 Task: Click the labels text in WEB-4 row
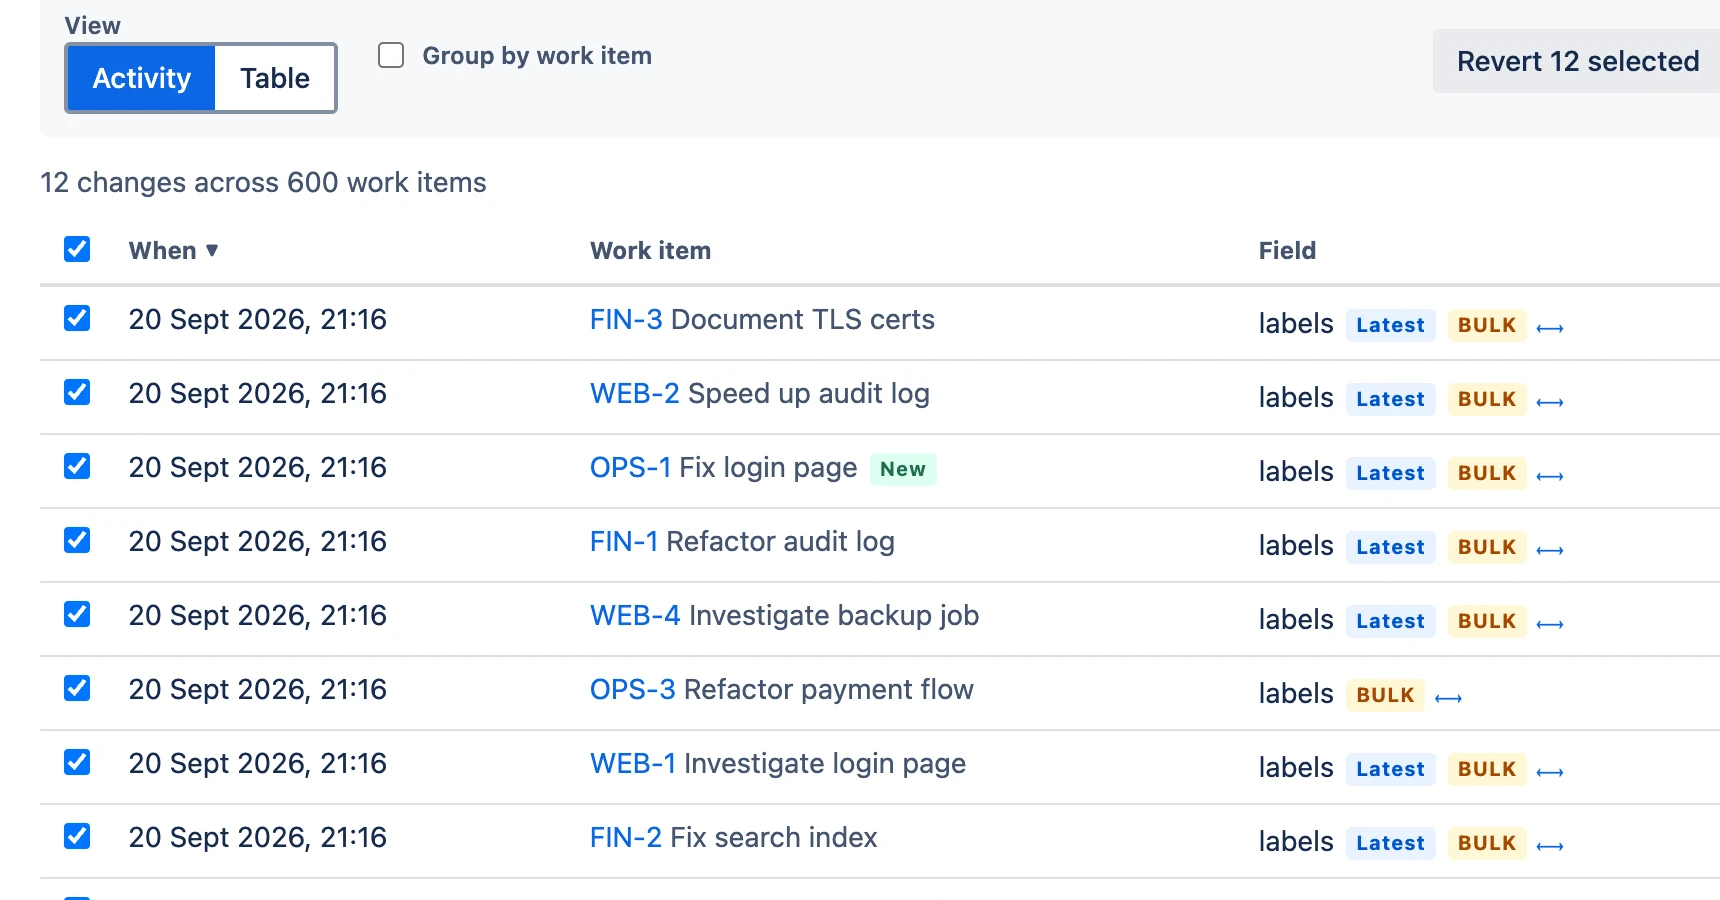(1296, 619)
